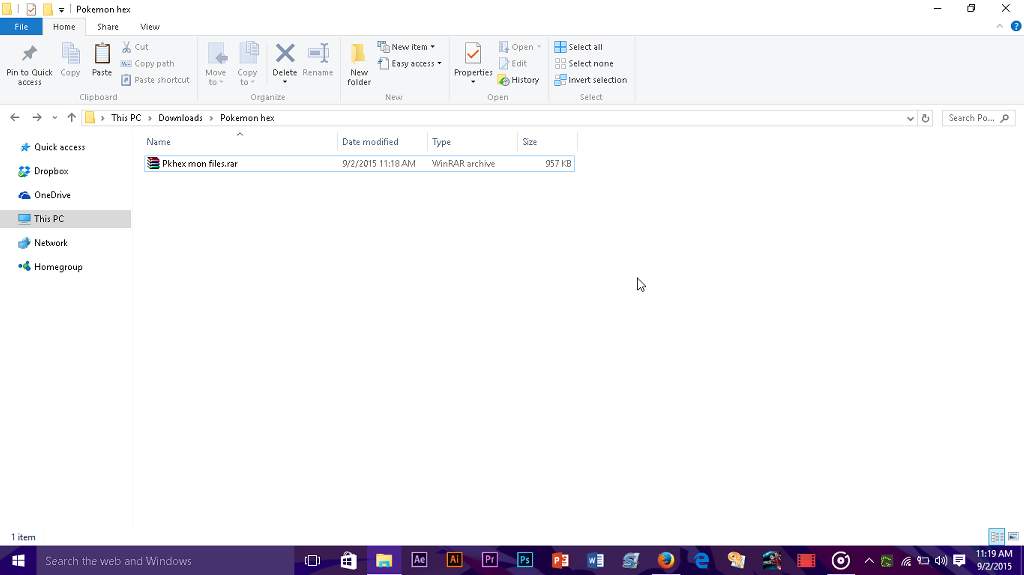Select Dropbox in navigation pane
Screen dimensions: 1024x575
pos(51,171)
